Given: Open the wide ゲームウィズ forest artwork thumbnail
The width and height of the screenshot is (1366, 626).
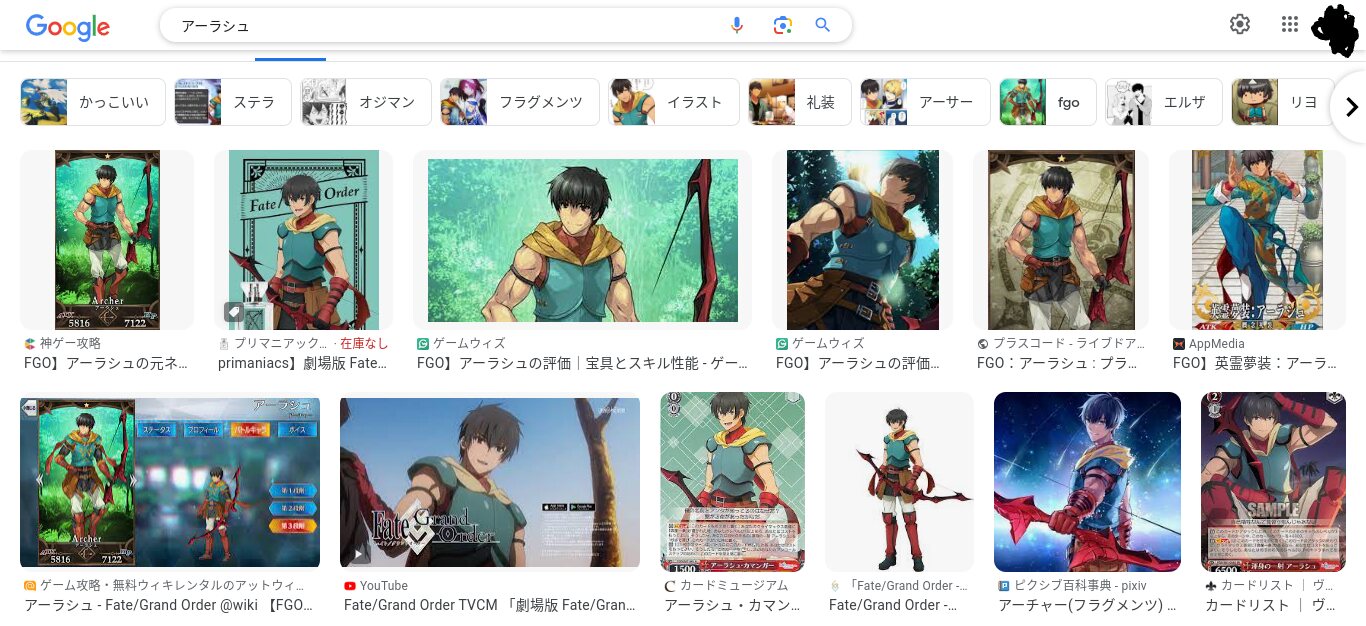Looking at the screenshot, I should (x=582, y=240).
